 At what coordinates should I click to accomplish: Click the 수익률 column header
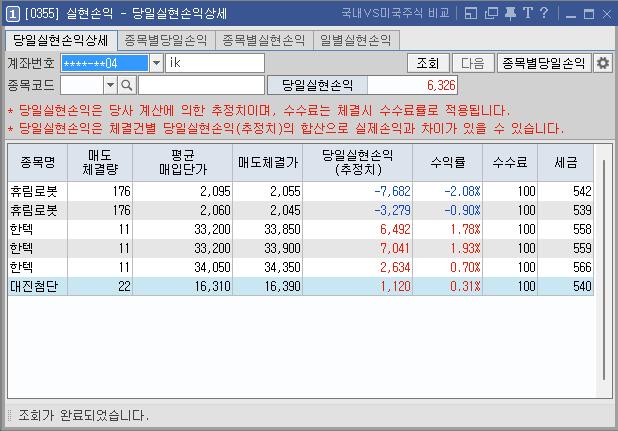447,162
